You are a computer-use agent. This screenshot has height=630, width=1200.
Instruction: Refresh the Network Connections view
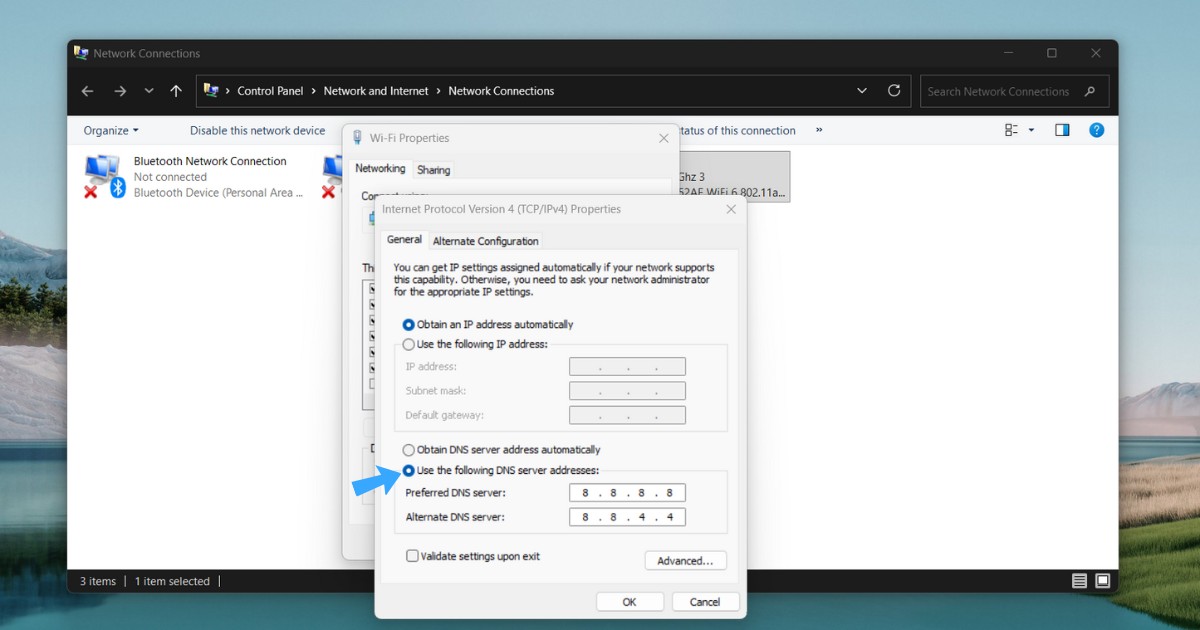894,91
